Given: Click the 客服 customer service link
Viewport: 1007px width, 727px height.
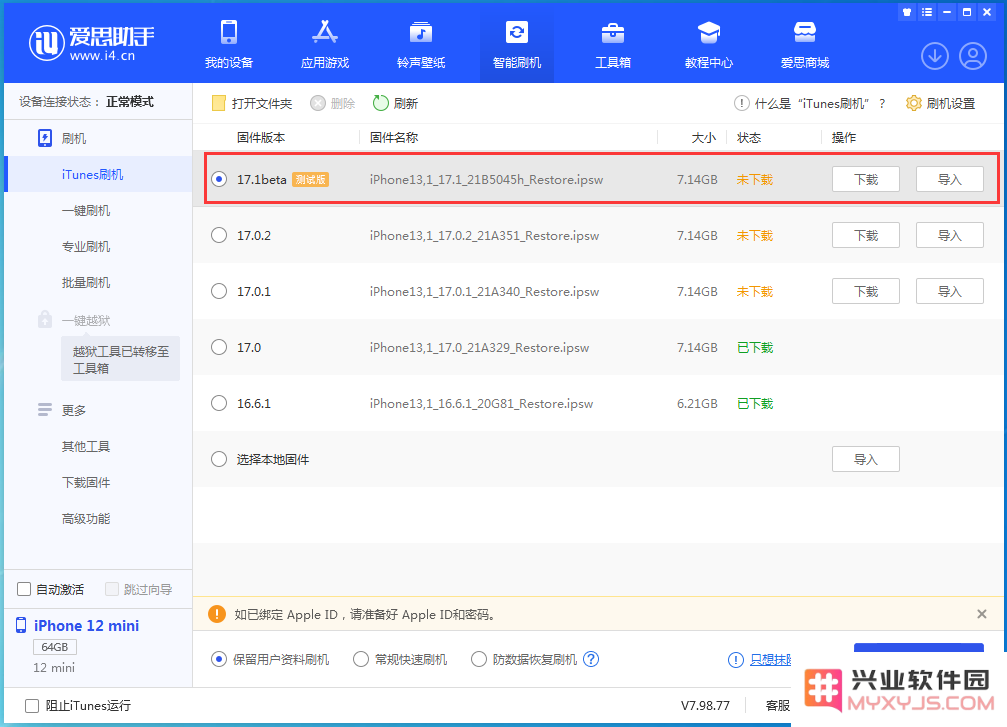Looking at the screenshot, I should click(x=777, y=705).
